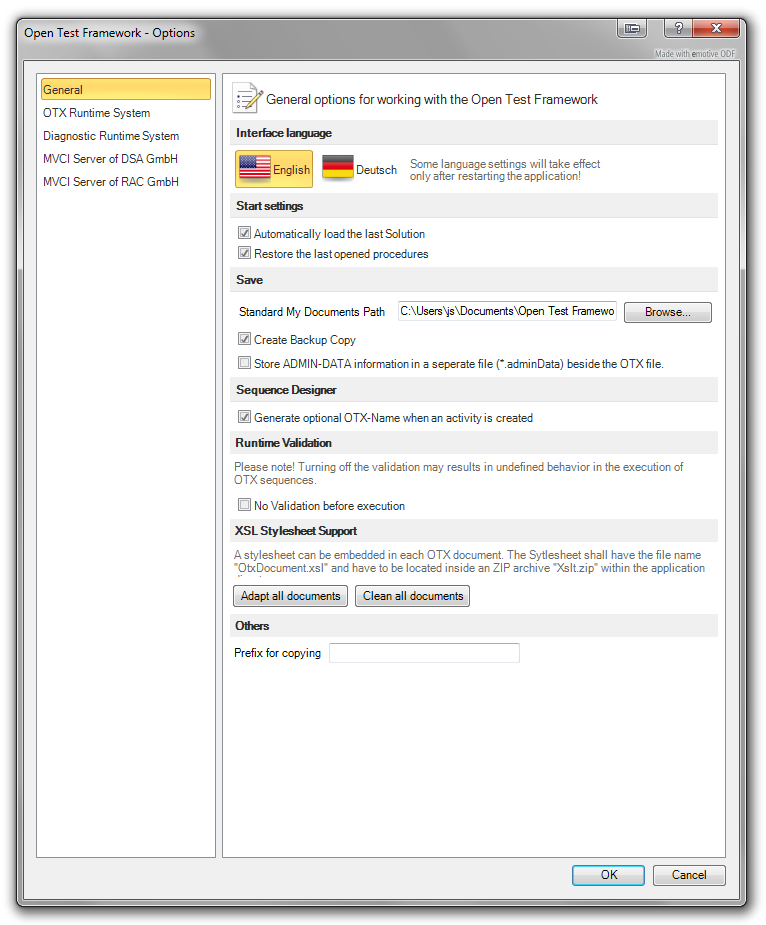
Task: Enable Store ADMIN-DATA in separate file
Action: (x=245, y=363)
